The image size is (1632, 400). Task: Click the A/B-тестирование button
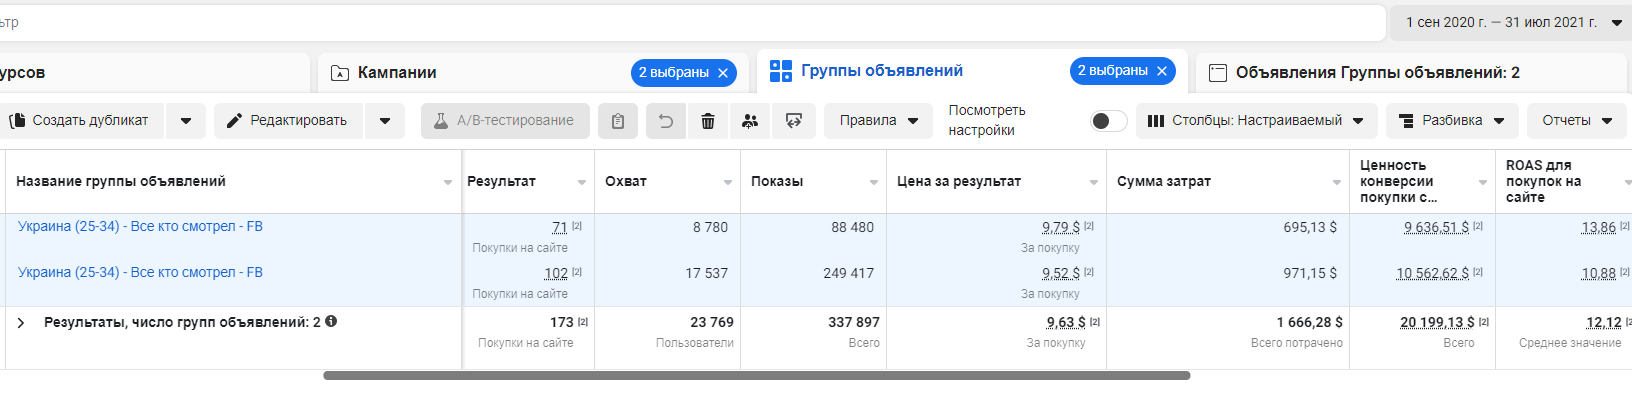click(x=505, y=121)
